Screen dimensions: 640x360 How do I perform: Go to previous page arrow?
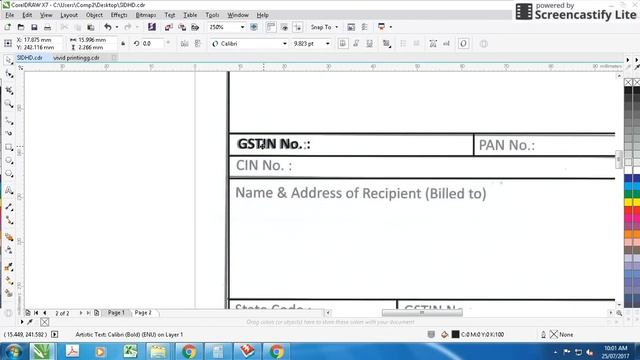tap(44, 313)
